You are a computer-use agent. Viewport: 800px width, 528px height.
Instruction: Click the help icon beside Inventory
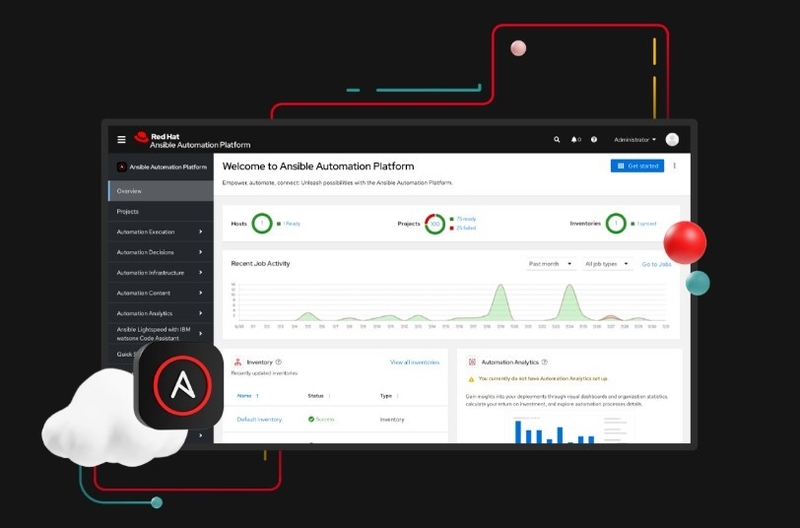(x=279, y=362)
